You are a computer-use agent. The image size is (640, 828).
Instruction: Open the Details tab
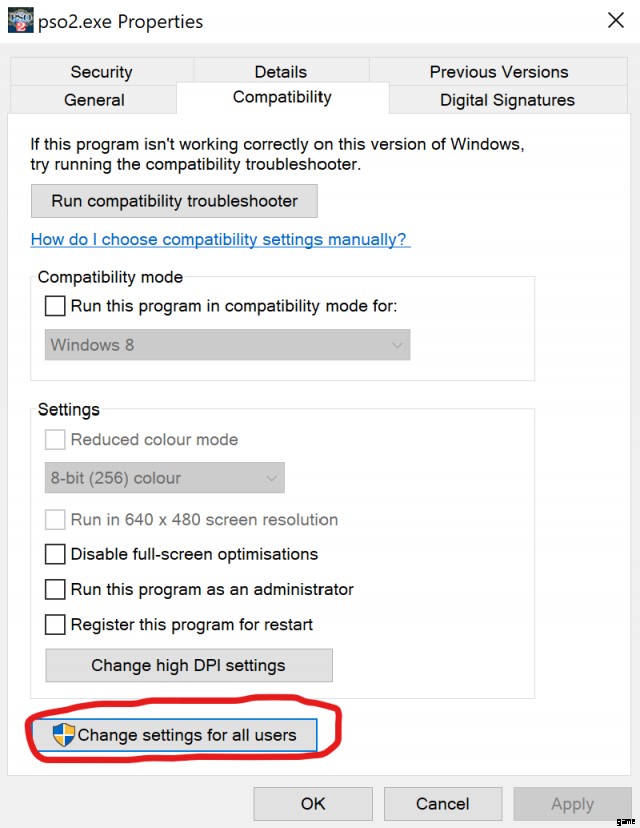280,72
